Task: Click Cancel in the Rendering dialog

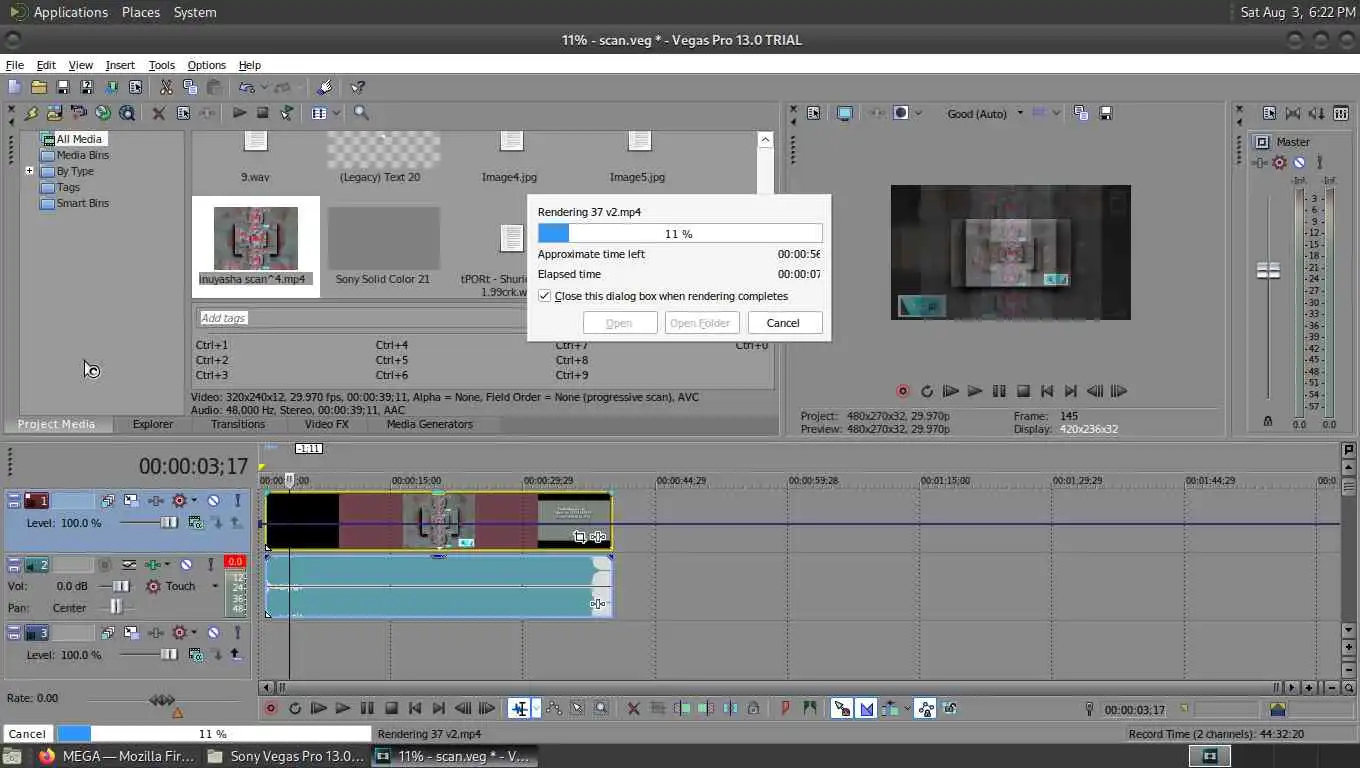Action: coord(783,323)
